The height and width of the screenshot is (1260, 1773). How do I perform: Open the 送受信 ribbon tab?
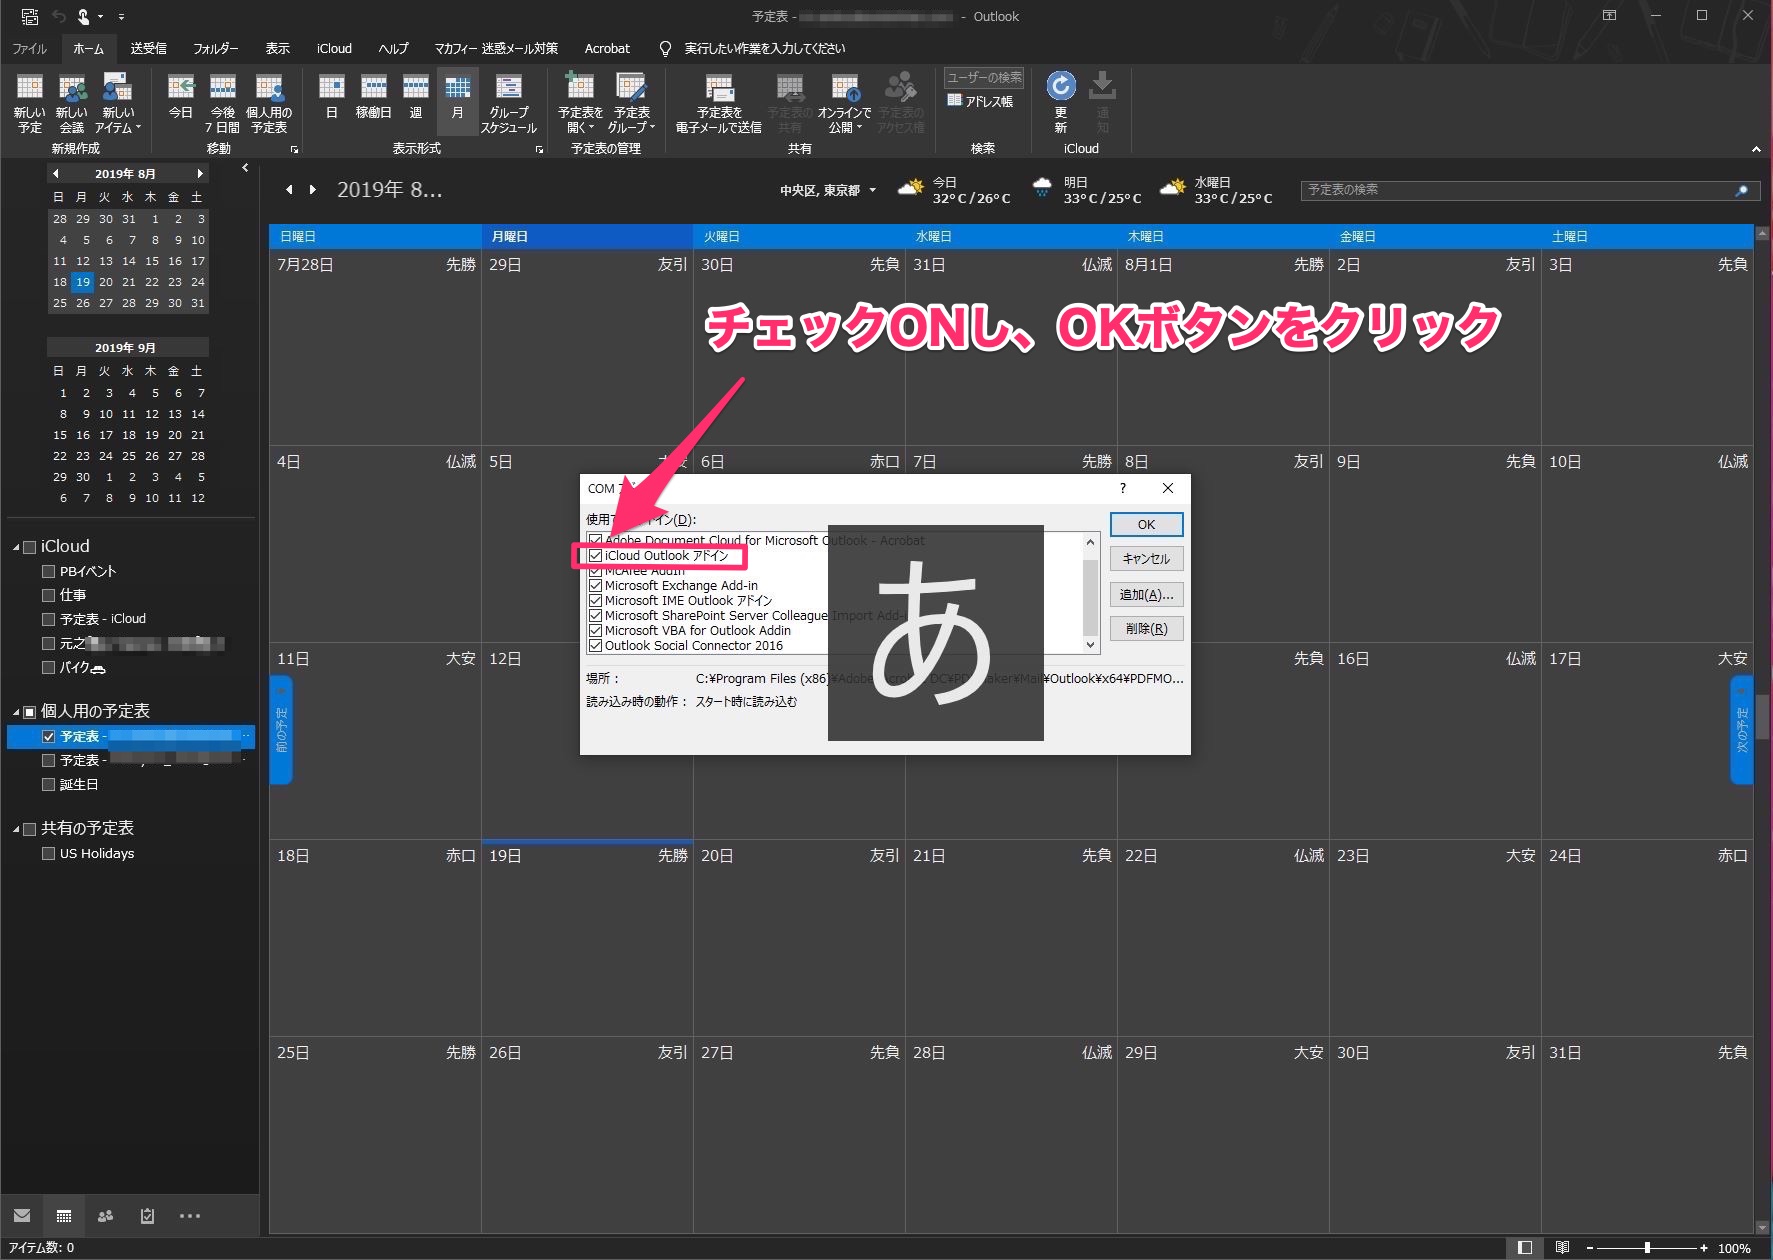[148, 48]
